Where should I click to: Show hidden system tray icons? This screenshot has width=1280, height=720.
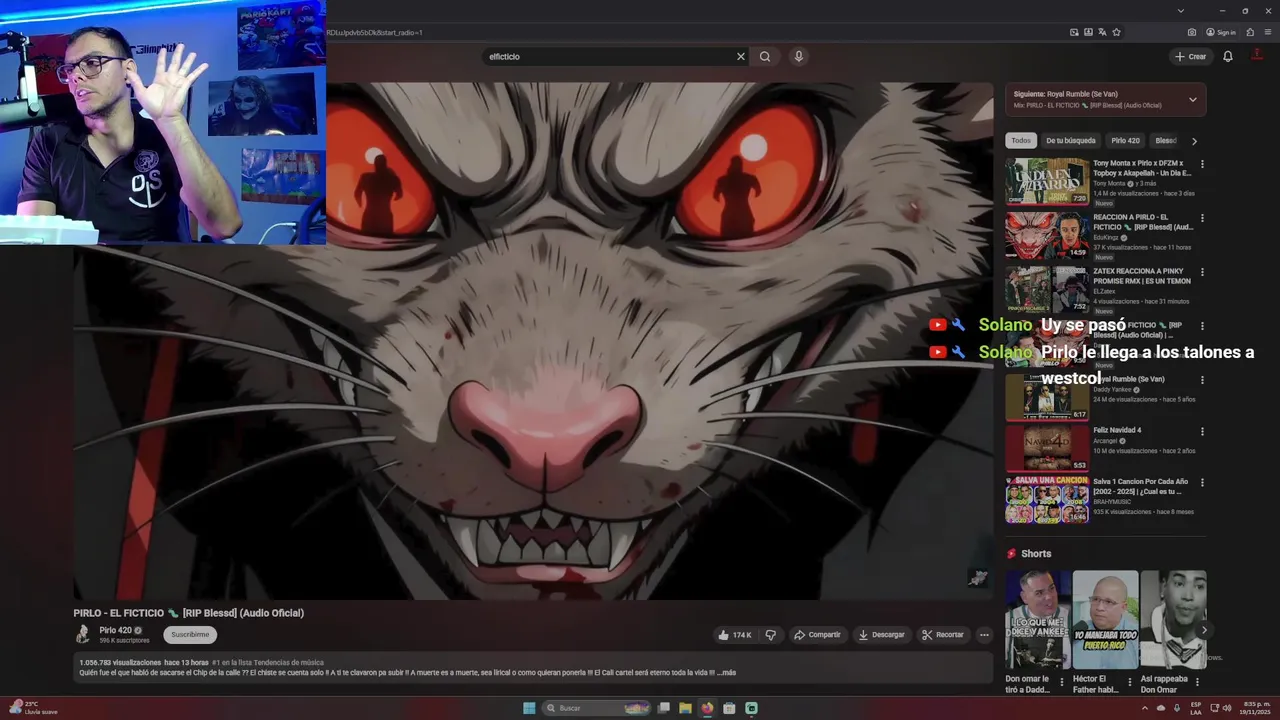click(x=1145, y=708)
